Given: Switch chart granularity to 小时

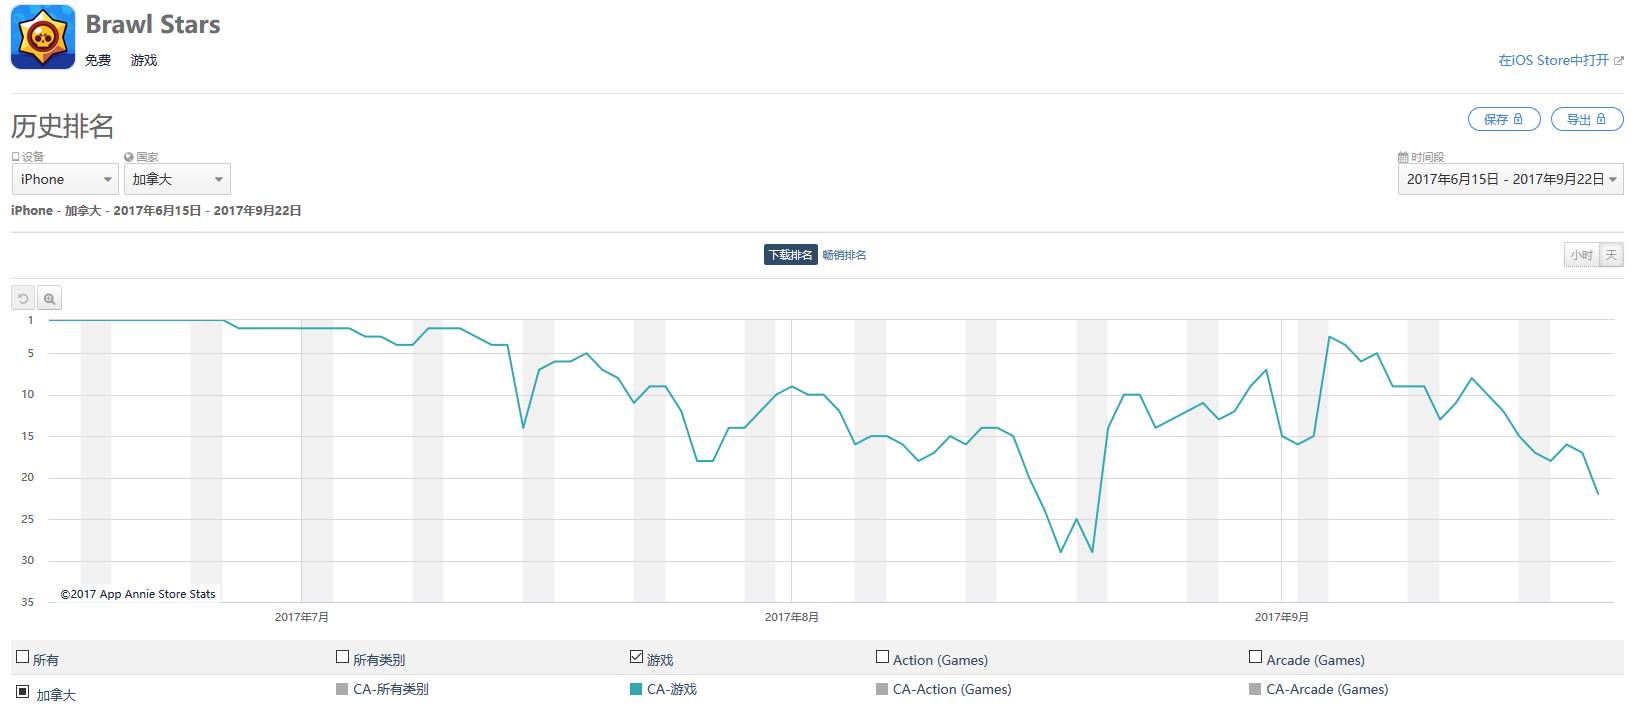Looking at the screenshot, I should point(1581,255).
